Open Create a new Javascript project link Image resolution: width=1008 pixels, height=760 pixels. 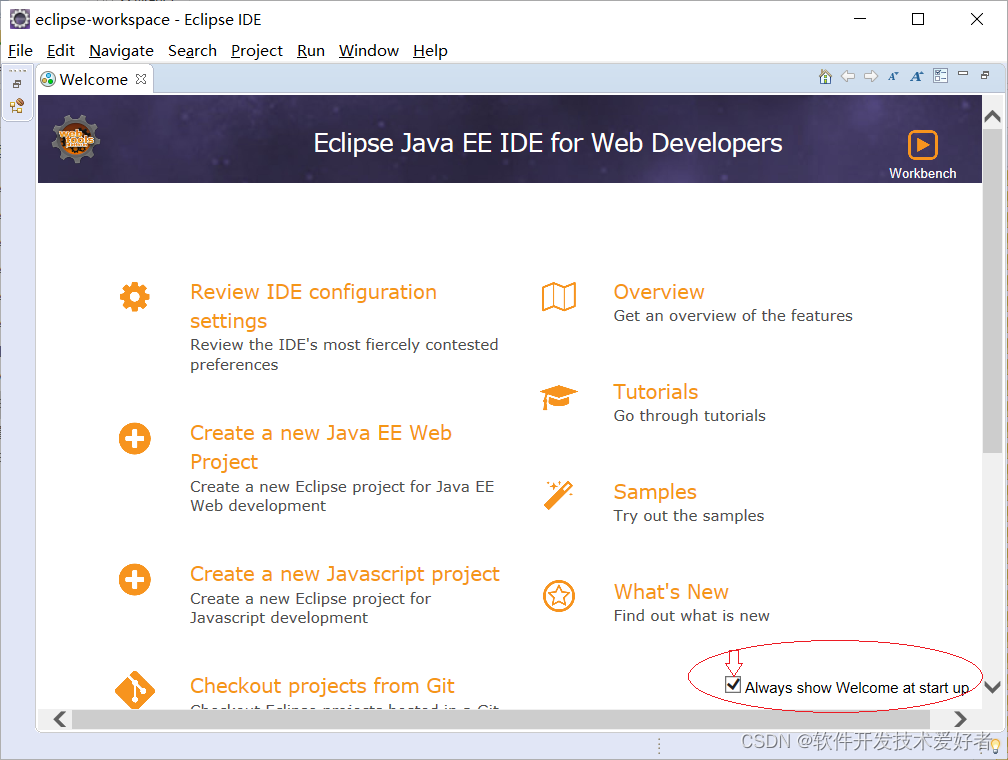click(345, 574)
